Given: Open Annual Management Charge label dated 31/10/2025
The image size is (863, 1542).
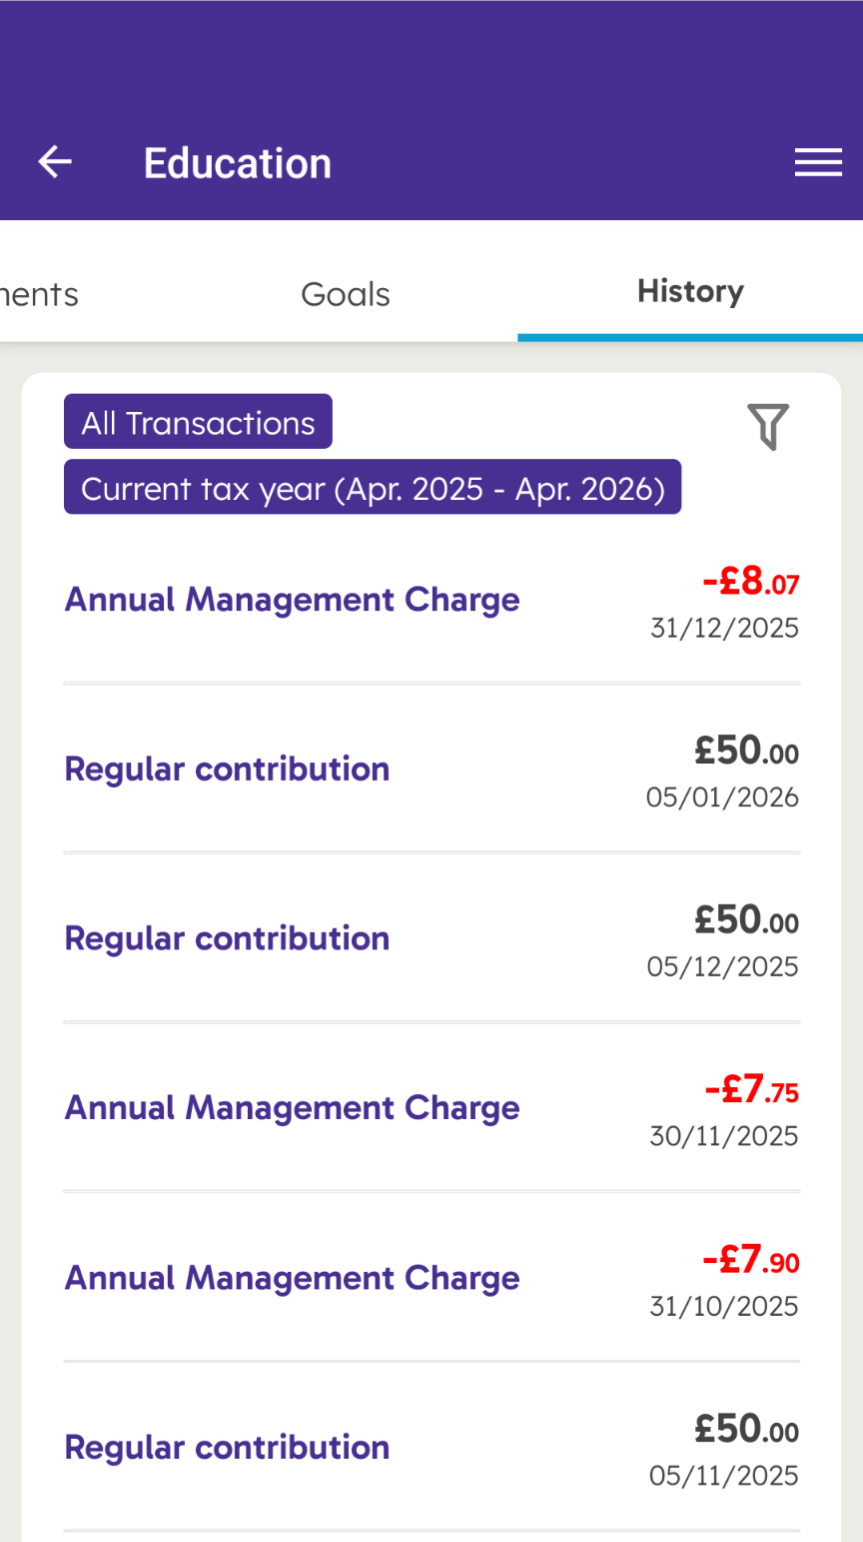Looking at the screenshot, I should click(x=292, y=1278).
